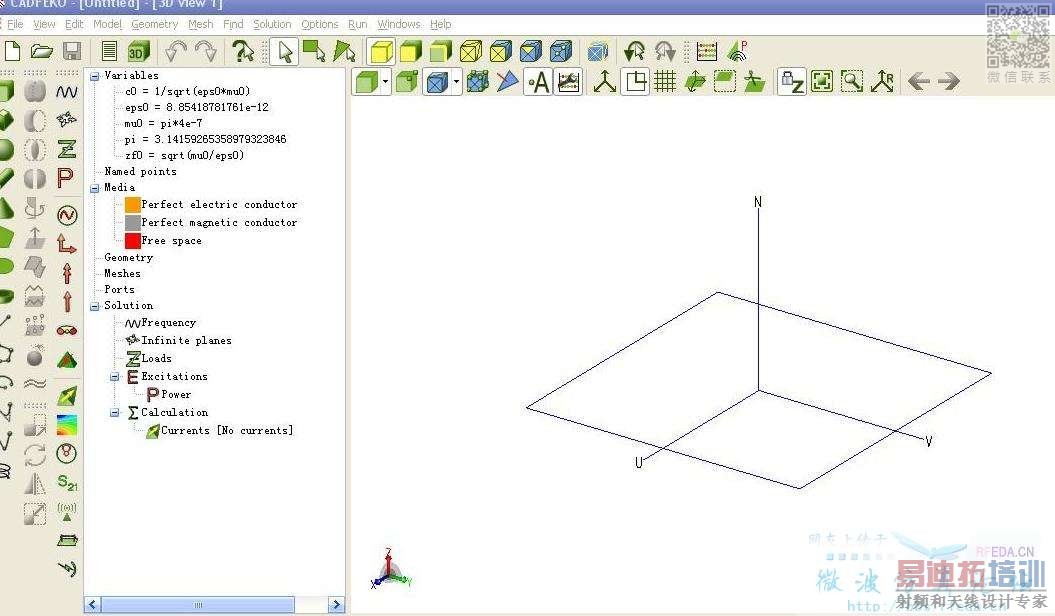Open the Windows menu
Viewport: 1055px width, 616px height.
point(398,24)
